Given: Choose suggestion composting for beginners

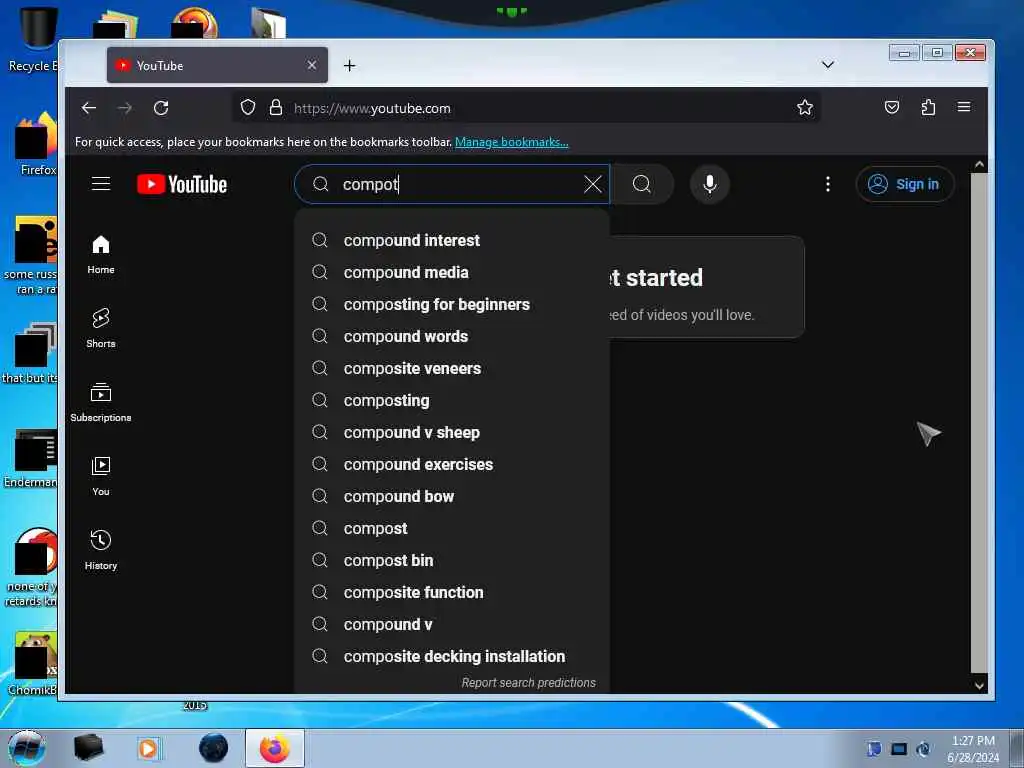Looking at the screenshot, I should 452,304.
